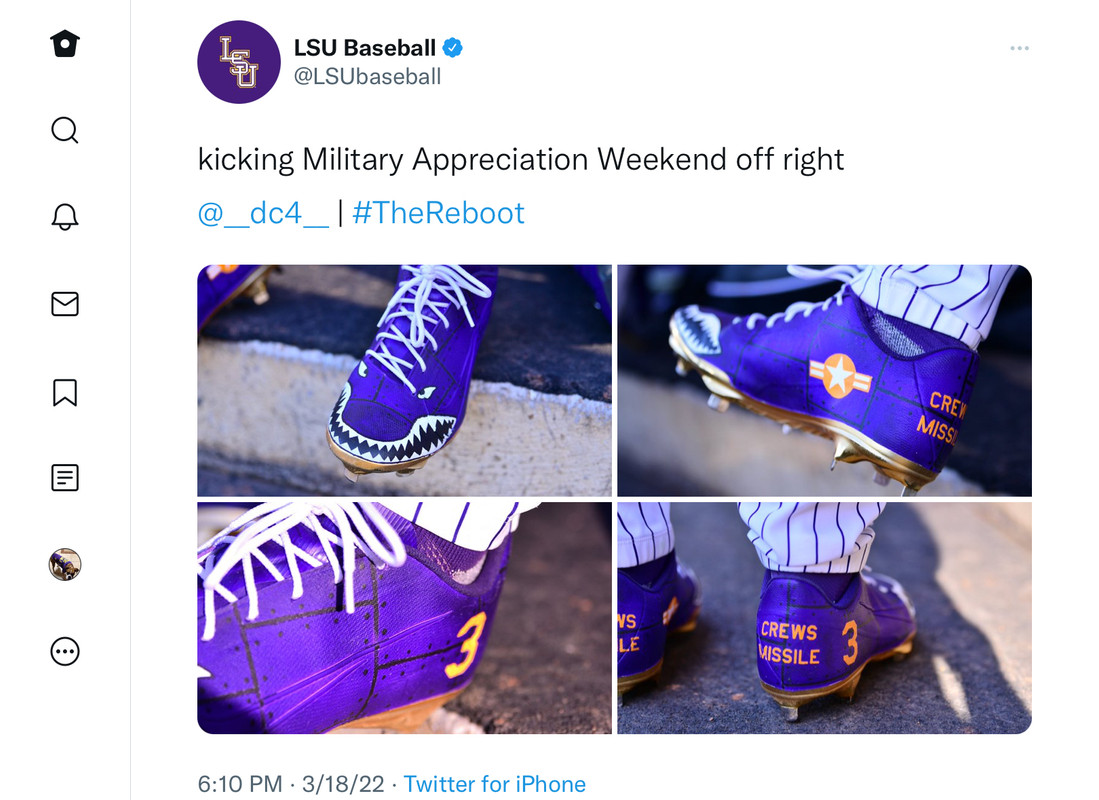Open Messages envelope icon
The height and width of the screenshot is (800, 1099).
coord(64,304)
